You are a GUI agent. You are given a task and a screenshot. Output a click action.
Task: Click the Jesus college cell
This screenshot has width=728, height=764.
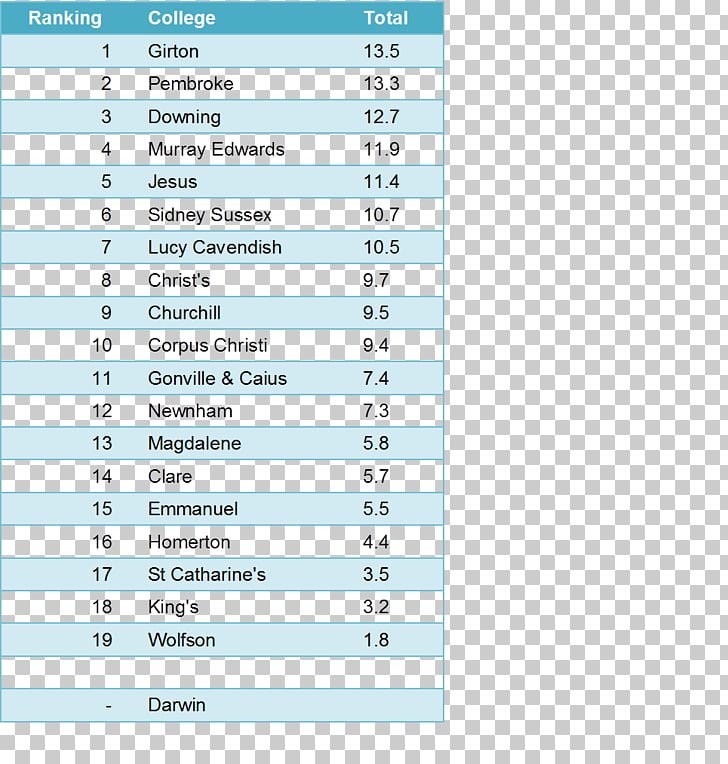[172, 182]
